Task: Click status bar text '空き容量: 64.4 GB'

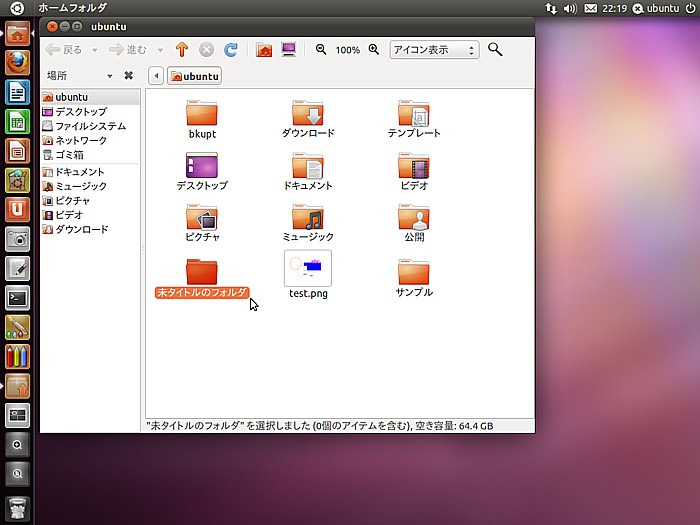Action: coord(454,426)
